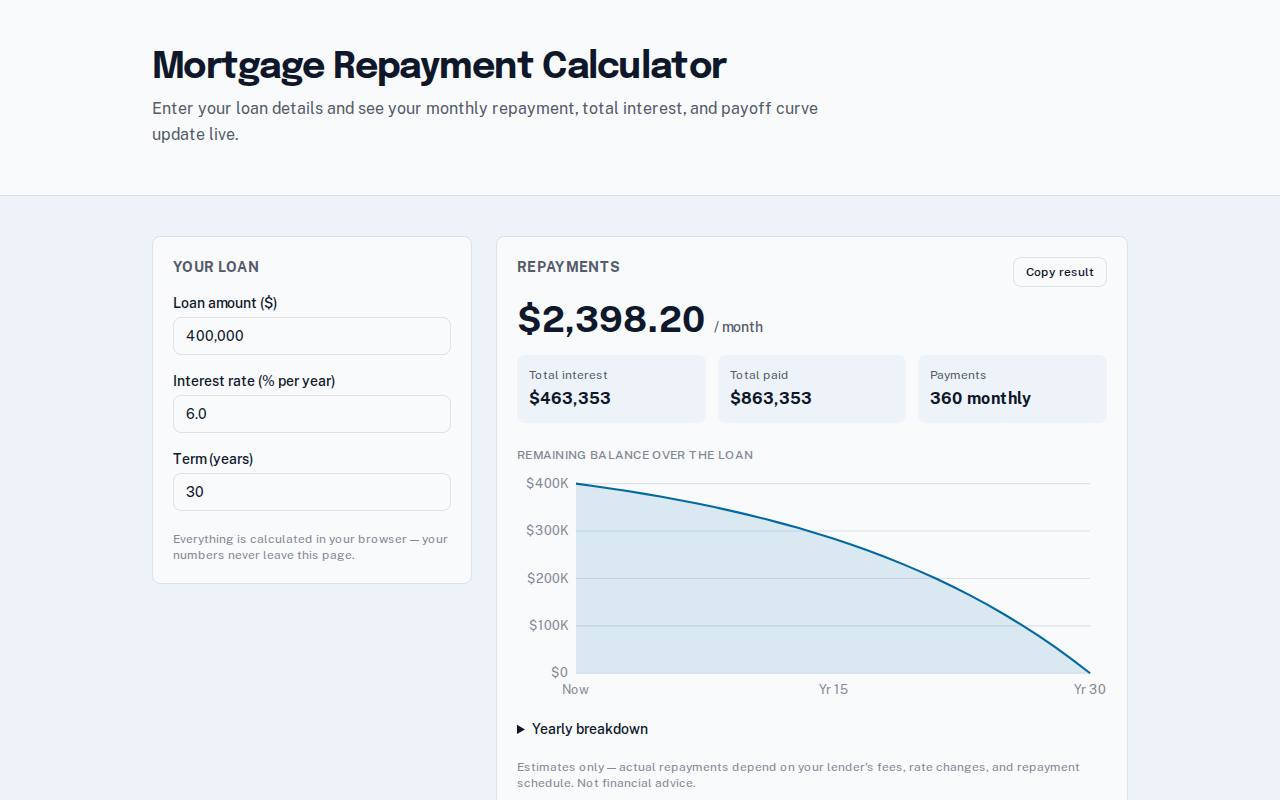1280x800 pixels.
Task: Click the Yr 15 chart axis label
Action: click(x=833, y=689)
